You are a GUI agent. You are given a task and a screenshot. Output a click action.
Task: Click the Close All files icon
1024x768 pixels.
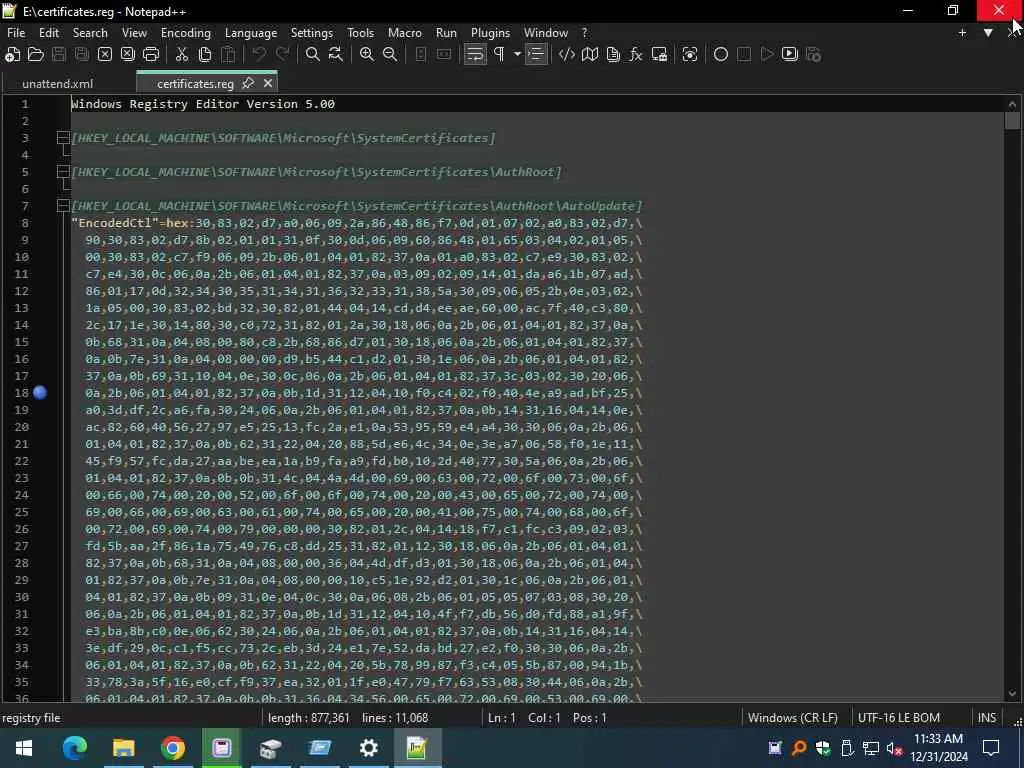tap(128, 55)
